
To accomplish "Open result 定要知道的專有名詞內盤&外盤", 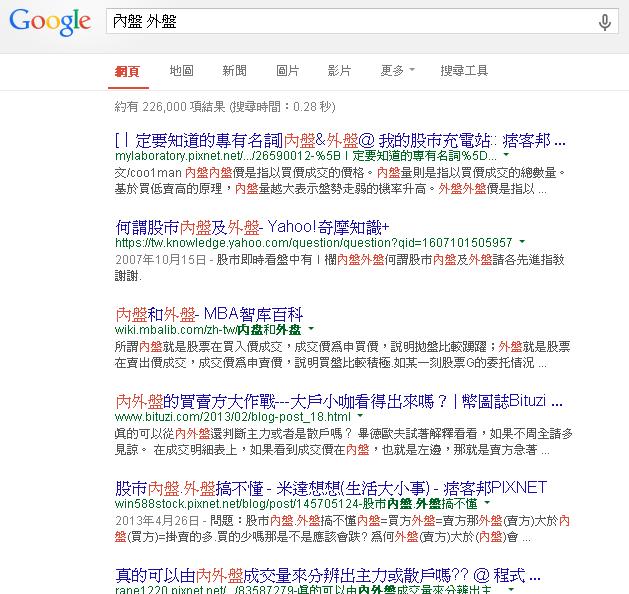I will point(340,141).
